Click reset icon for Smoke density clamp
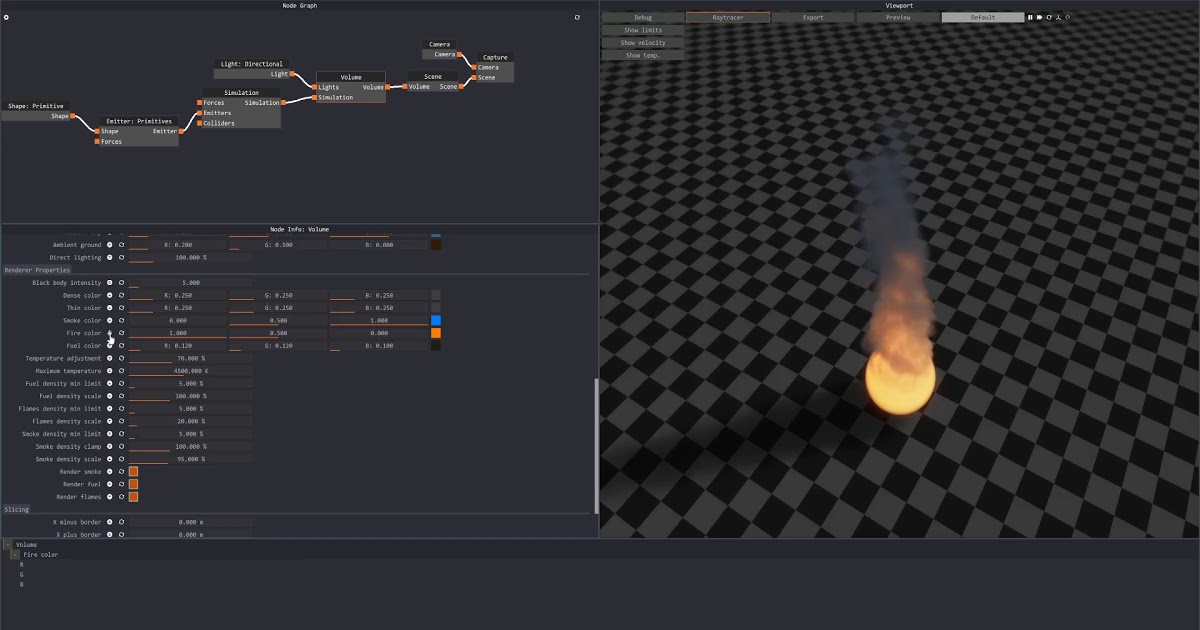 121,446
